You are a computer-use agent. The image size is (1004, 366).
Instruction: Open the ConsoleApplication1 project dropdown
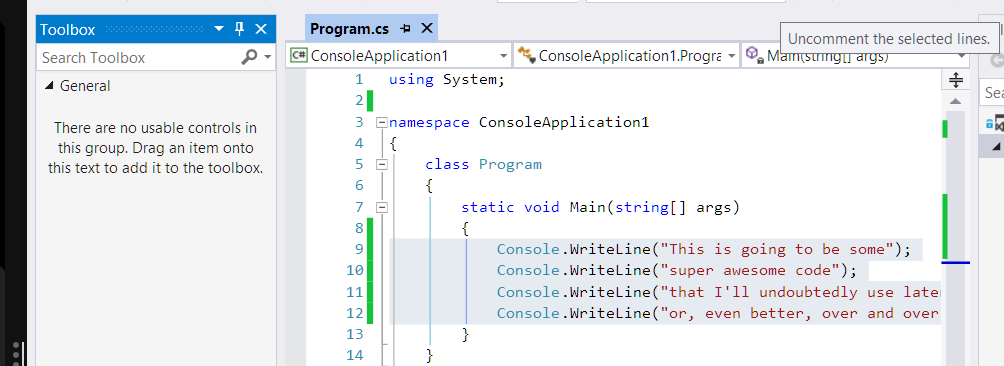click(x=399, y=55)
